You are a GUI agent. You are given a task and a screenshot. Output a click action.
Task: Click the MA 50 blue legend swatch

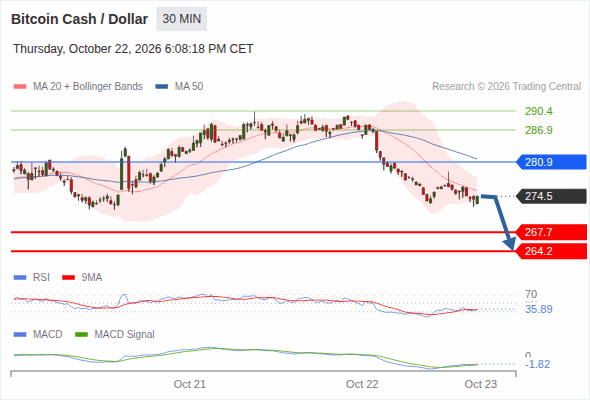pos(162,87)
